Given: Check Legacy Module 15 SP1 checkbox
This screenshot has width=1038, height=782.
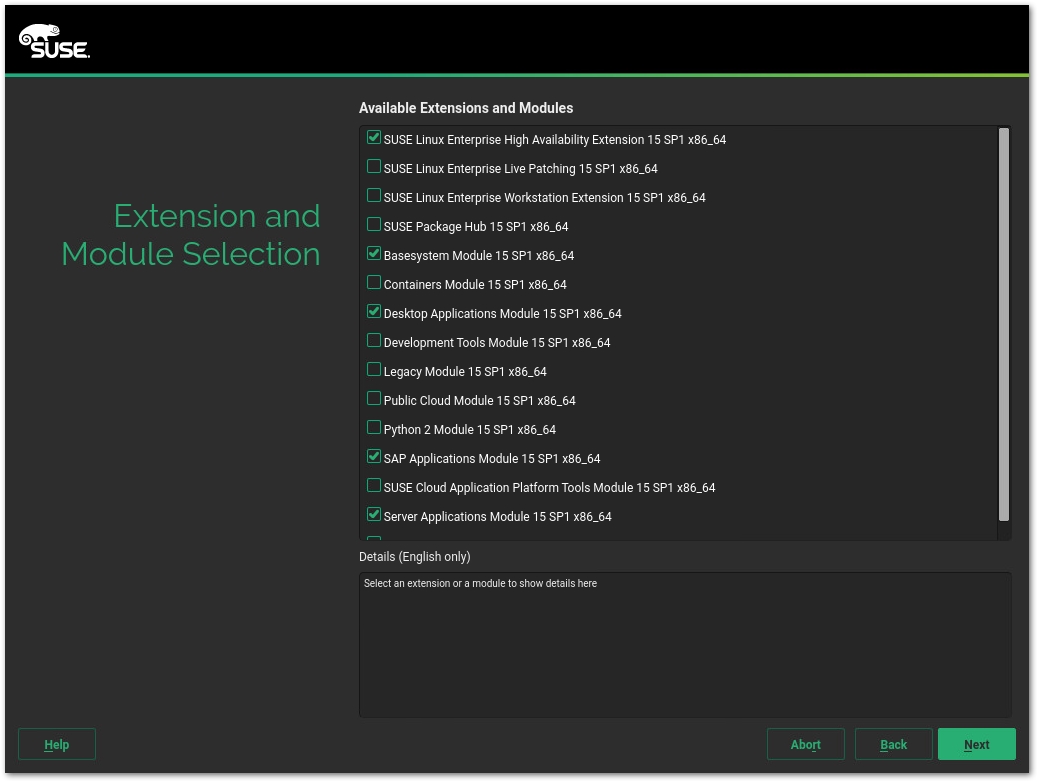Looking at the screenshot, I should pyautogui.click(x=374, y=369).
